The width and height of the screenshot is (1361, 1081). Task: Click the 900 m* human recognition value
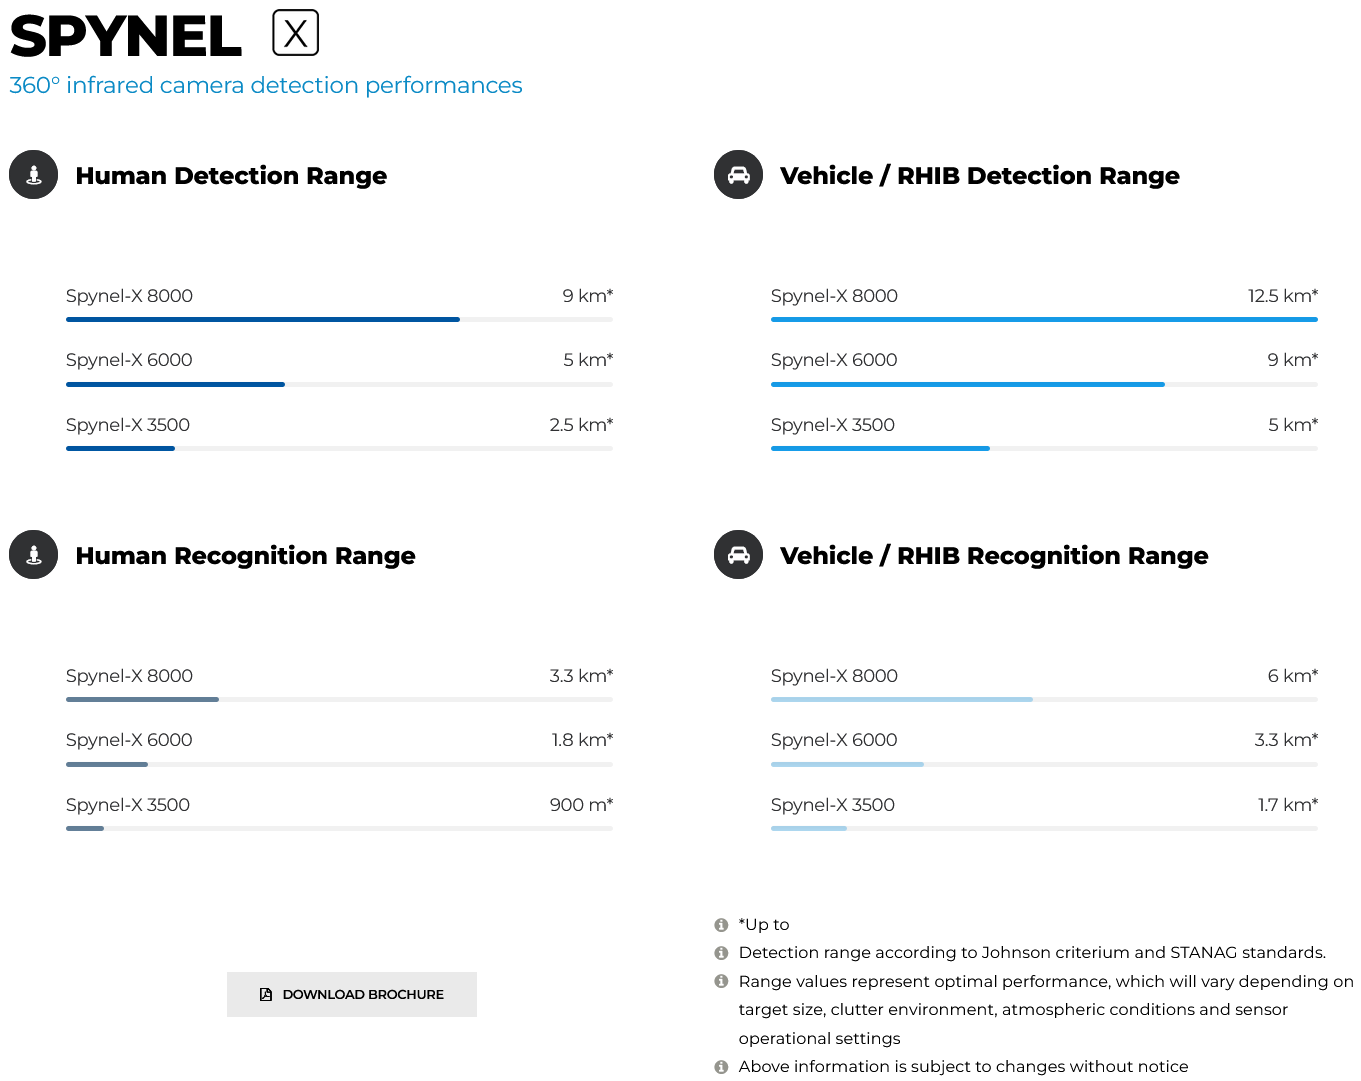tap(581, 805)
